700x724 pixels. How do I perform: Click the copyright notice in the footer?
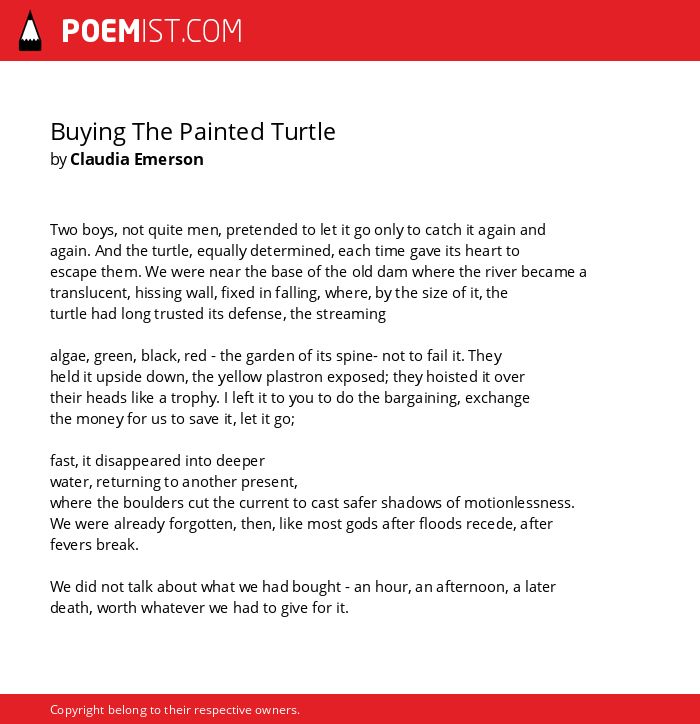pyautogui.click(x=175, y=710)
